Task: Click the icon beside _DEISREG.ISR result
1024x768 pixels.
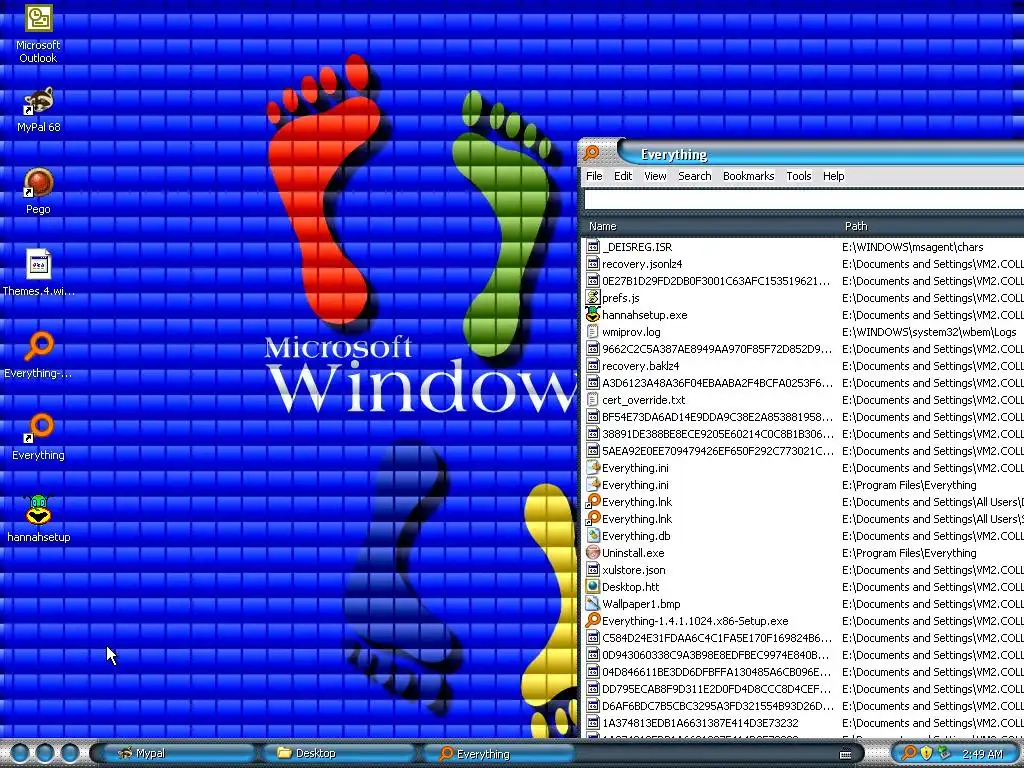Action: 592,247
